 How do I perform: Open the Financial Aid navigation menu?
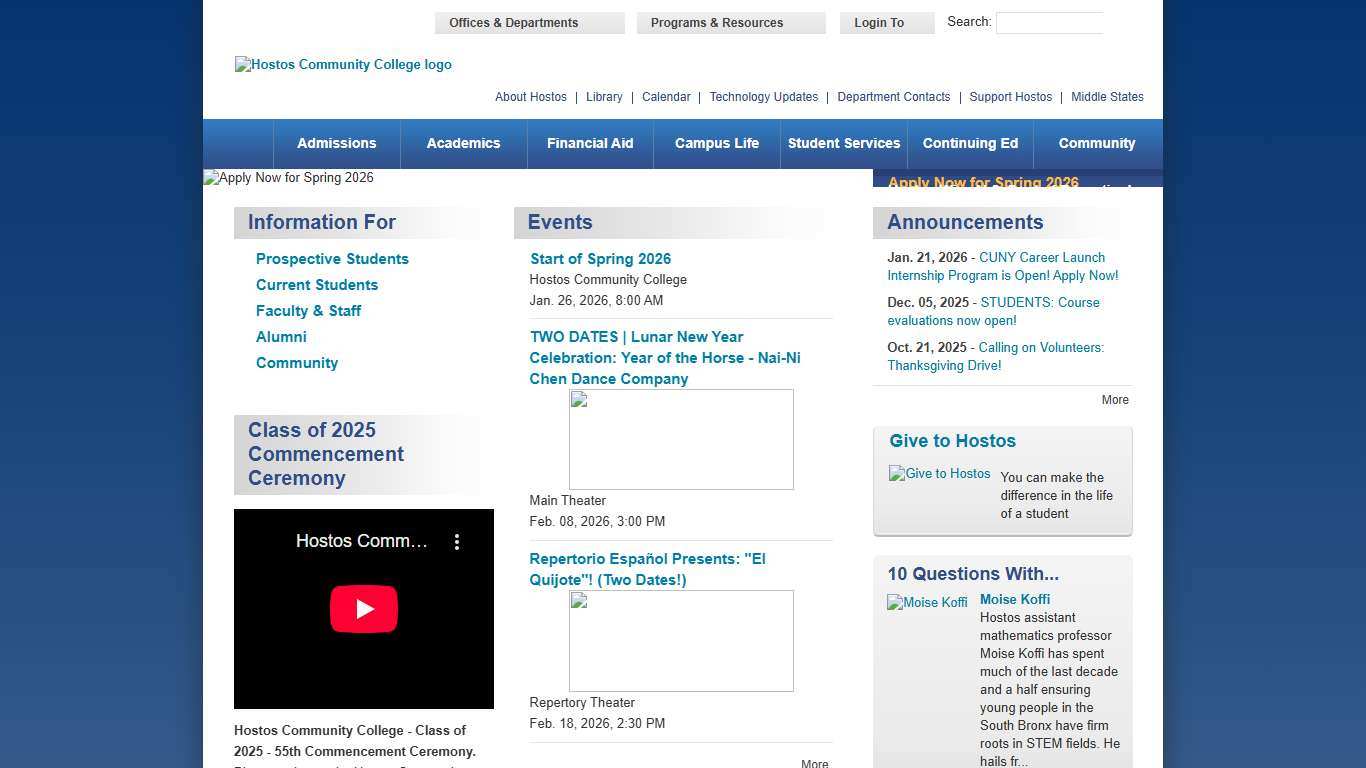coord(590,144)
